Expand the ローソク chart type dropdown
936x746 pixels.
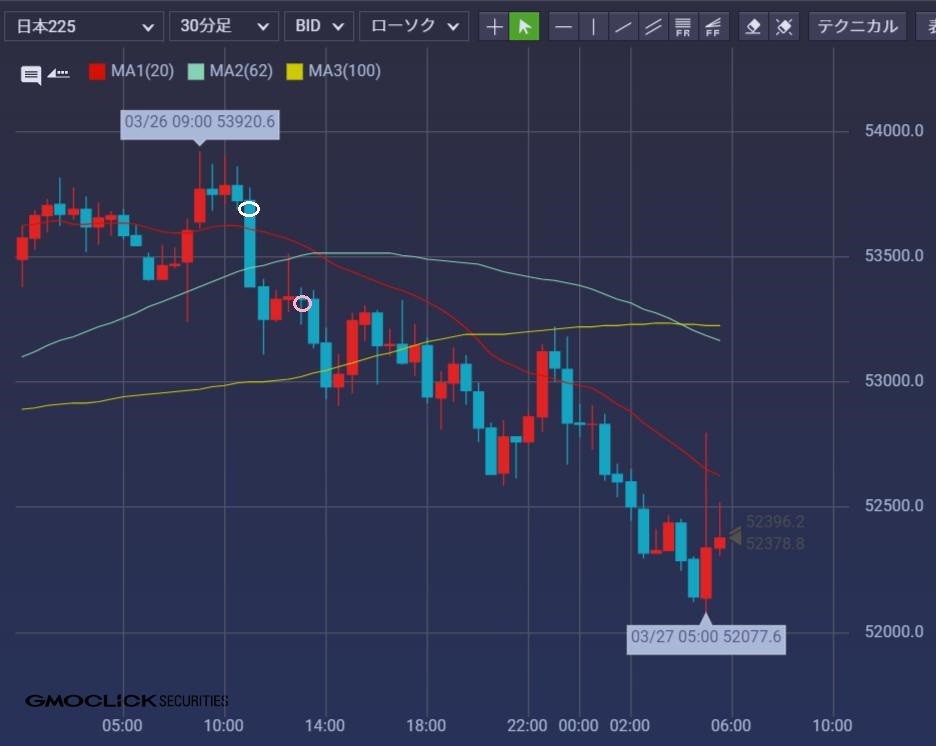tap(413, 27)
